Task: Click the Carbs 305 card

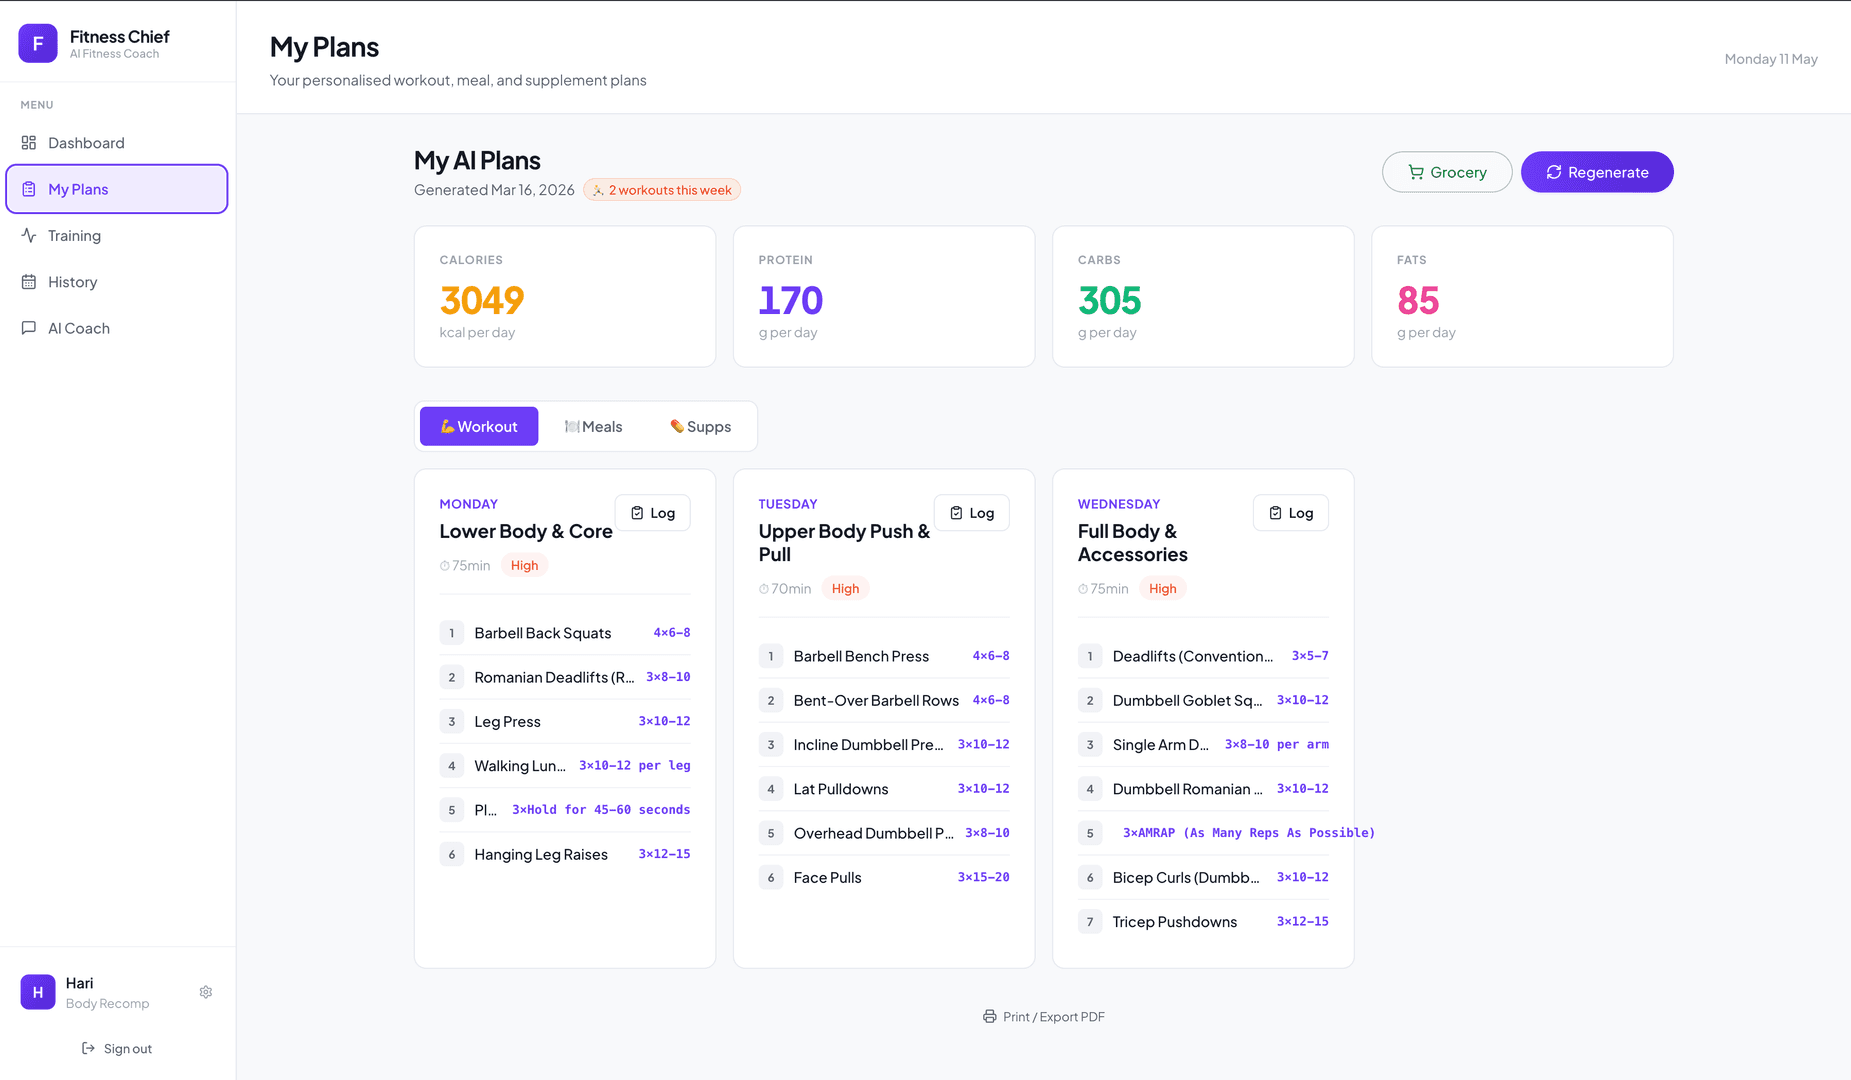Action: pos(1203,296)
